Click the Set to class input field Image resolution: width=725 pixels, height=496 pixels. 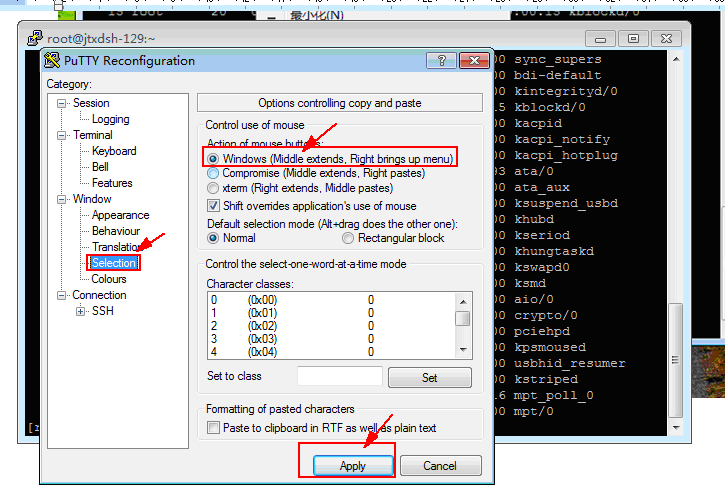[x=340, y=376]
